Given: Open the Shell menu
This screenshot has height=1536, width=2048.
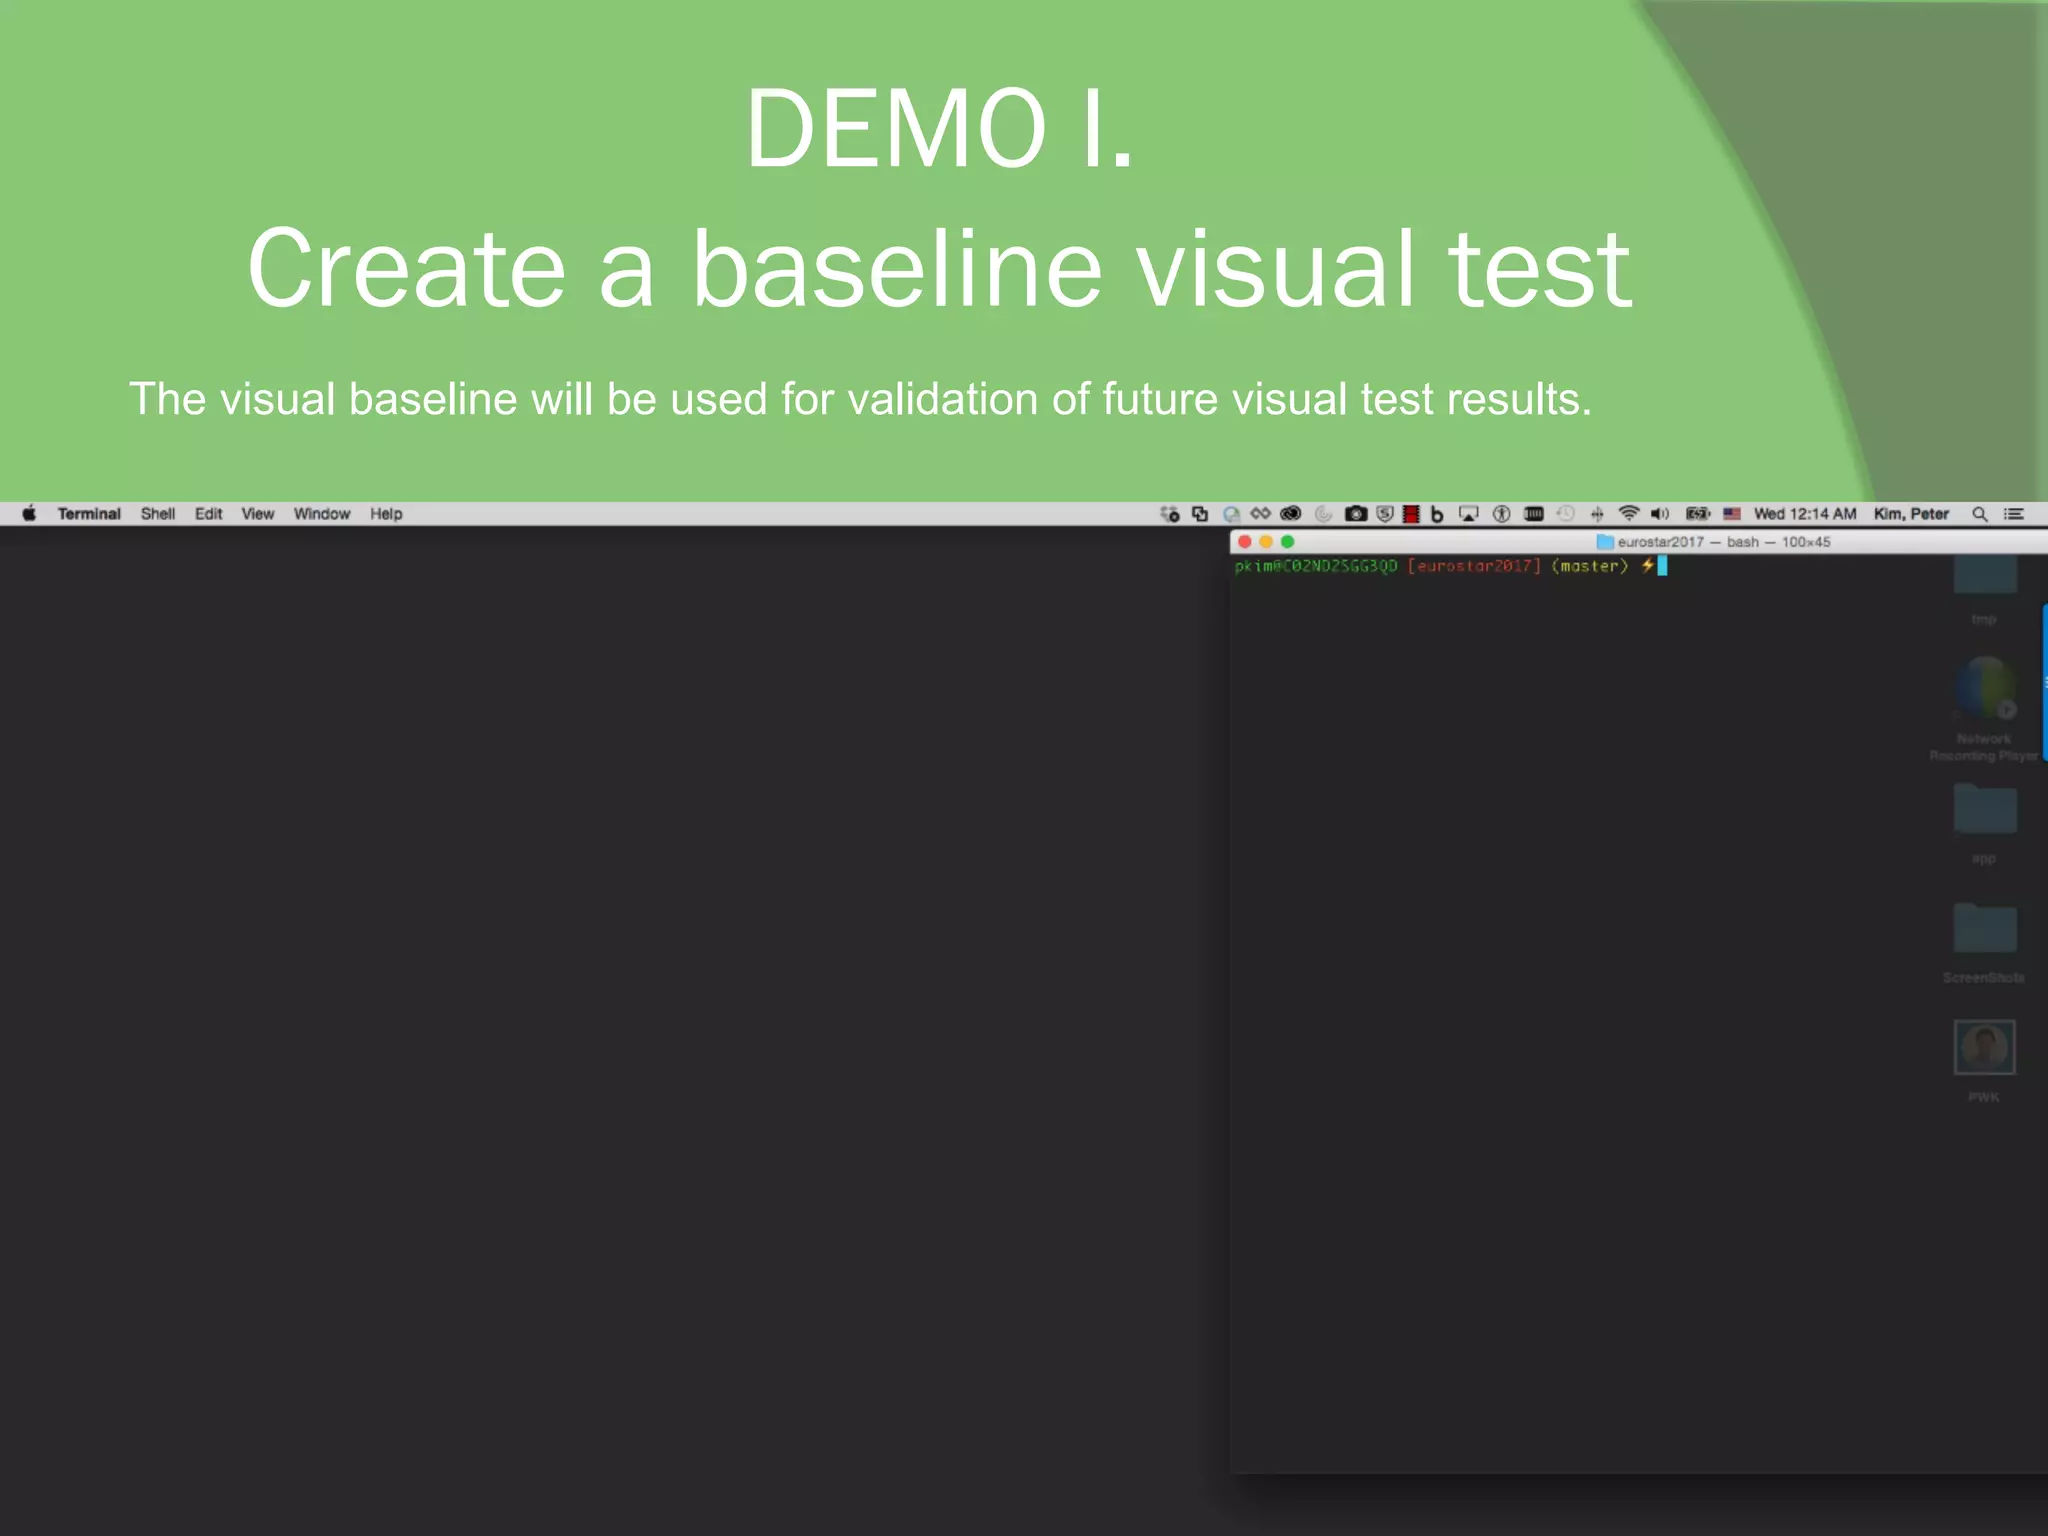Looking at the screenshot, I should [158, 513].
